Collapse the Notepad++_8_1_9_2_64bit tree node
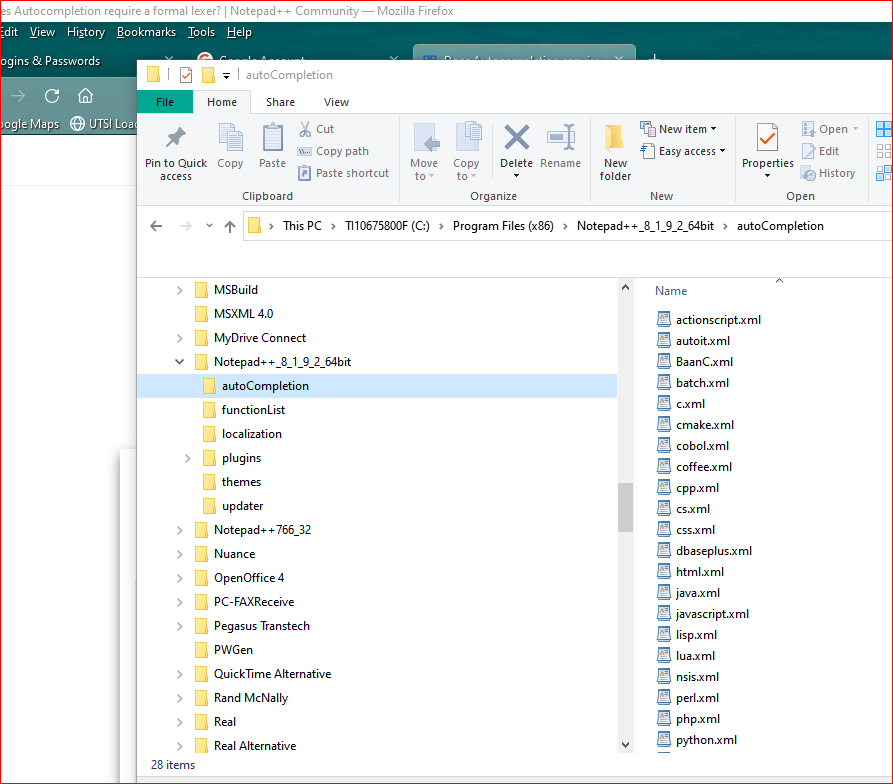The height and width of the screenshot is (784, 893). point(179,362)
